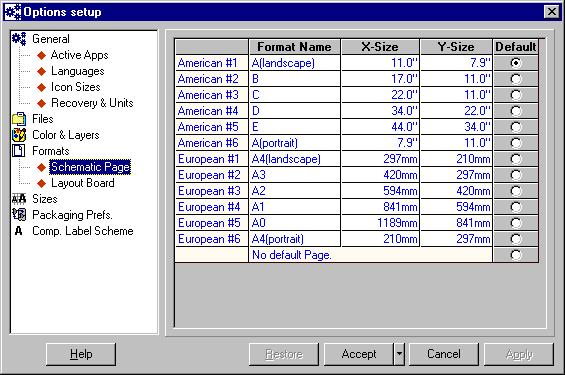Click the diamond icon beside Active Apps
565x375 pixels.
[42, 55]
